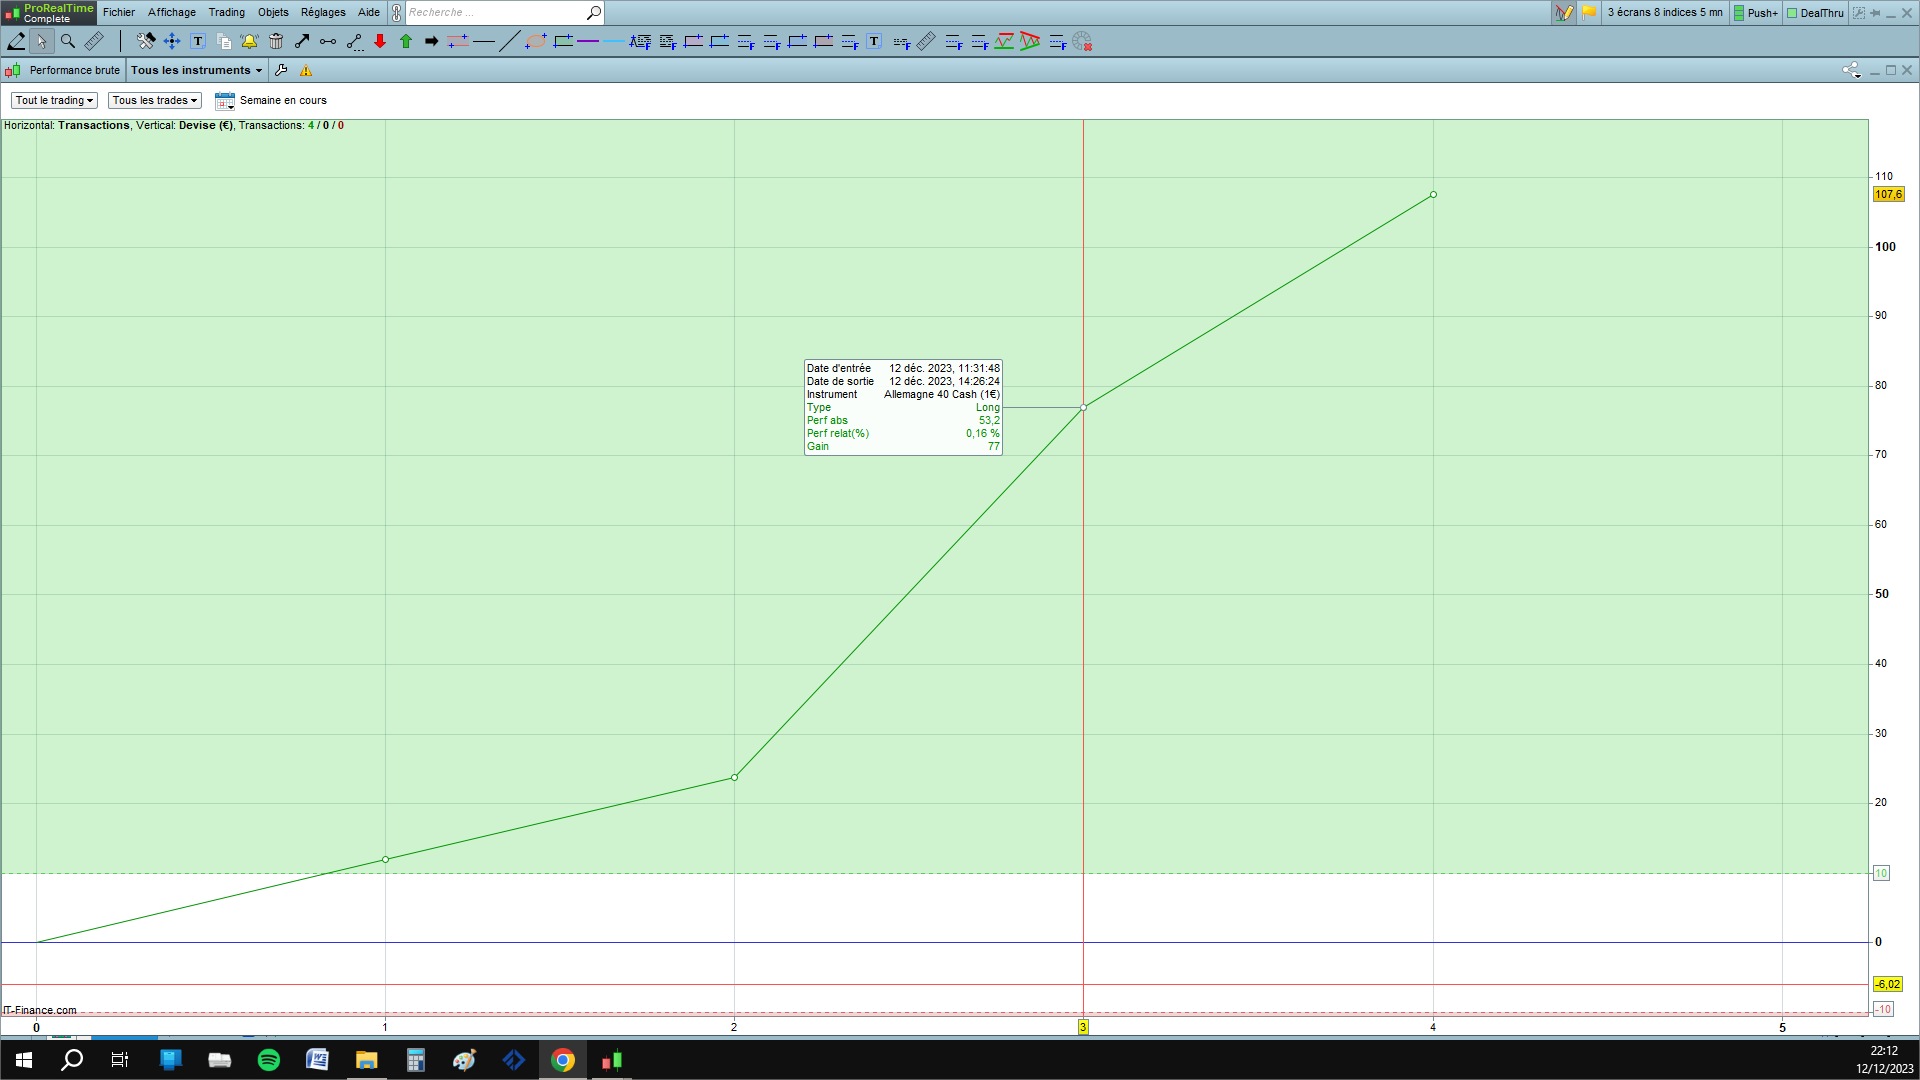The width and height of the screenshot is (1920, 1080).
Task: Toggle the DealThru status box
Action: click(1815, 13)
